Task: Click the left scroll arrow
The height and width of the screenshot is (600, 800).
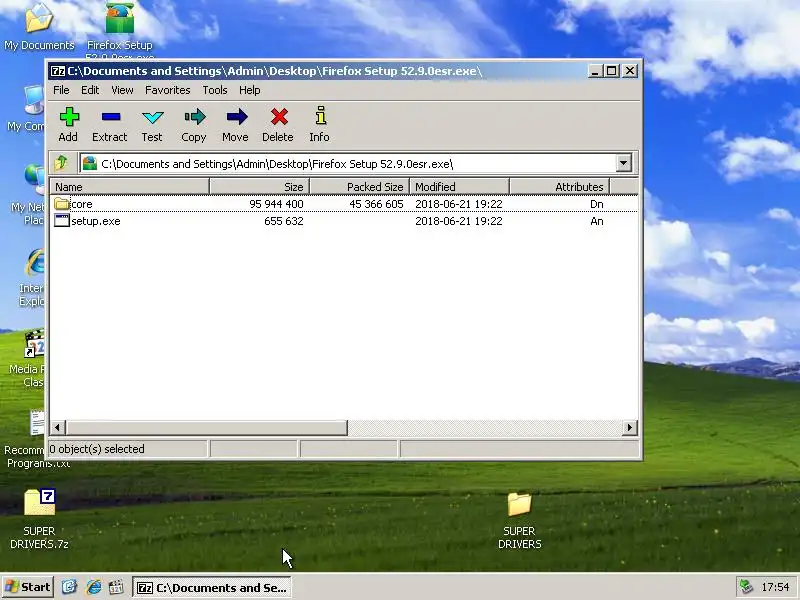Action: [x=58, y=428]
